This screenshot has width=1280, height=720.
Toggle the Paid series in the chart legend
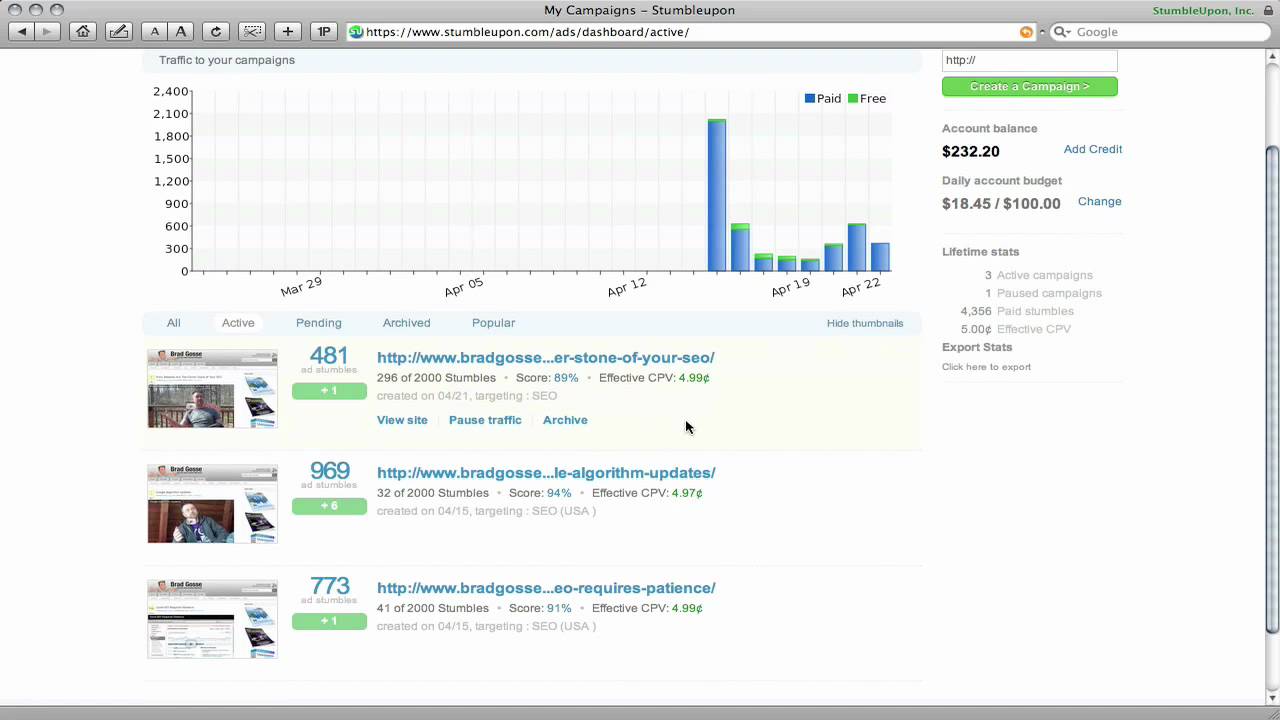tap(822, 98)
